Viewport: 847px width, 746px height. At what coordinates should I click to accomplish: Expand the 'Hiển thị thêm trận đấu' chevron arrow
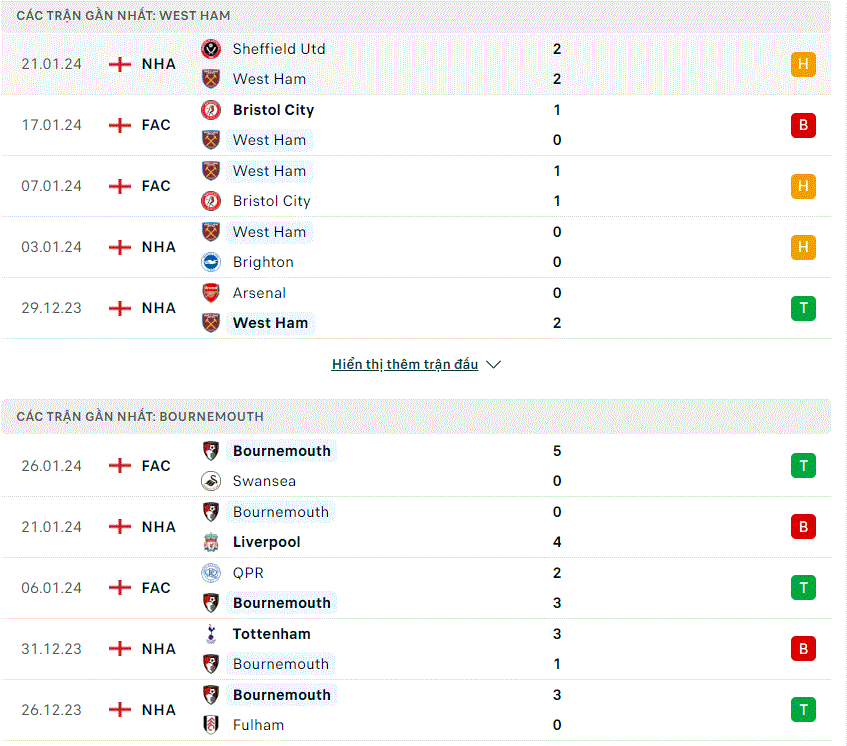pos(493,365)
